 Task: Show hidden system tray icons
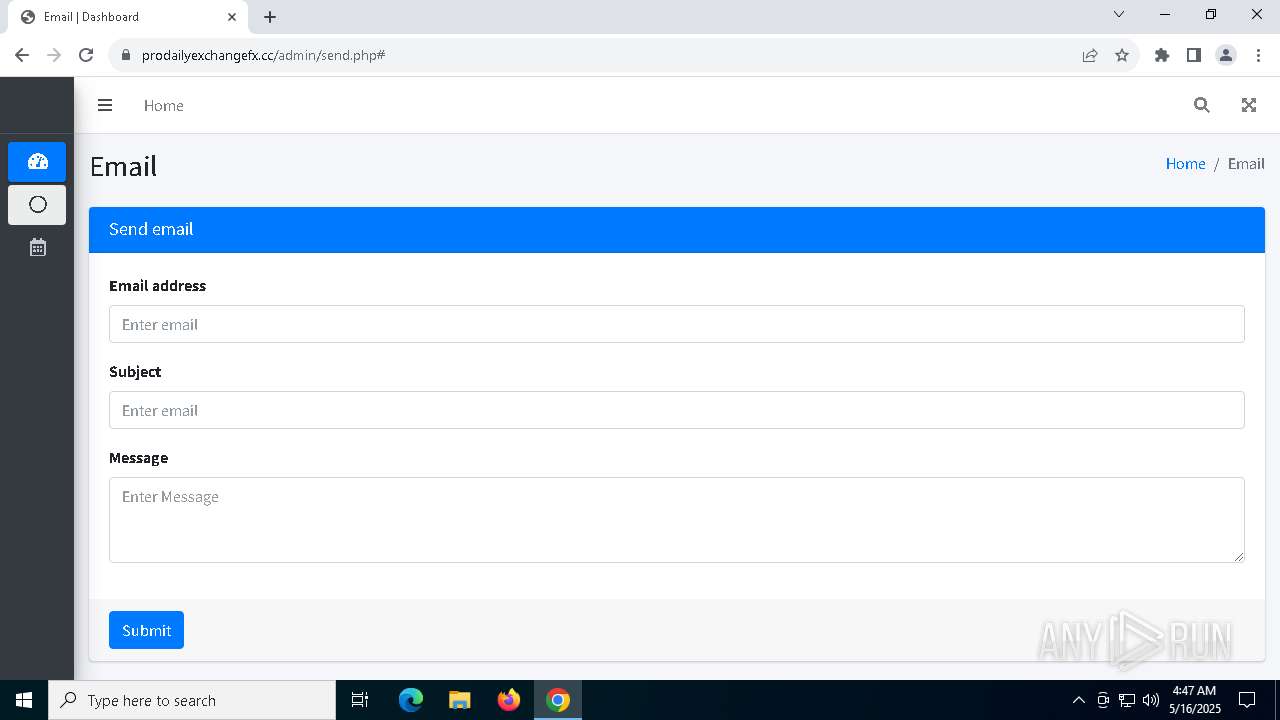(x=1078, y=700)
